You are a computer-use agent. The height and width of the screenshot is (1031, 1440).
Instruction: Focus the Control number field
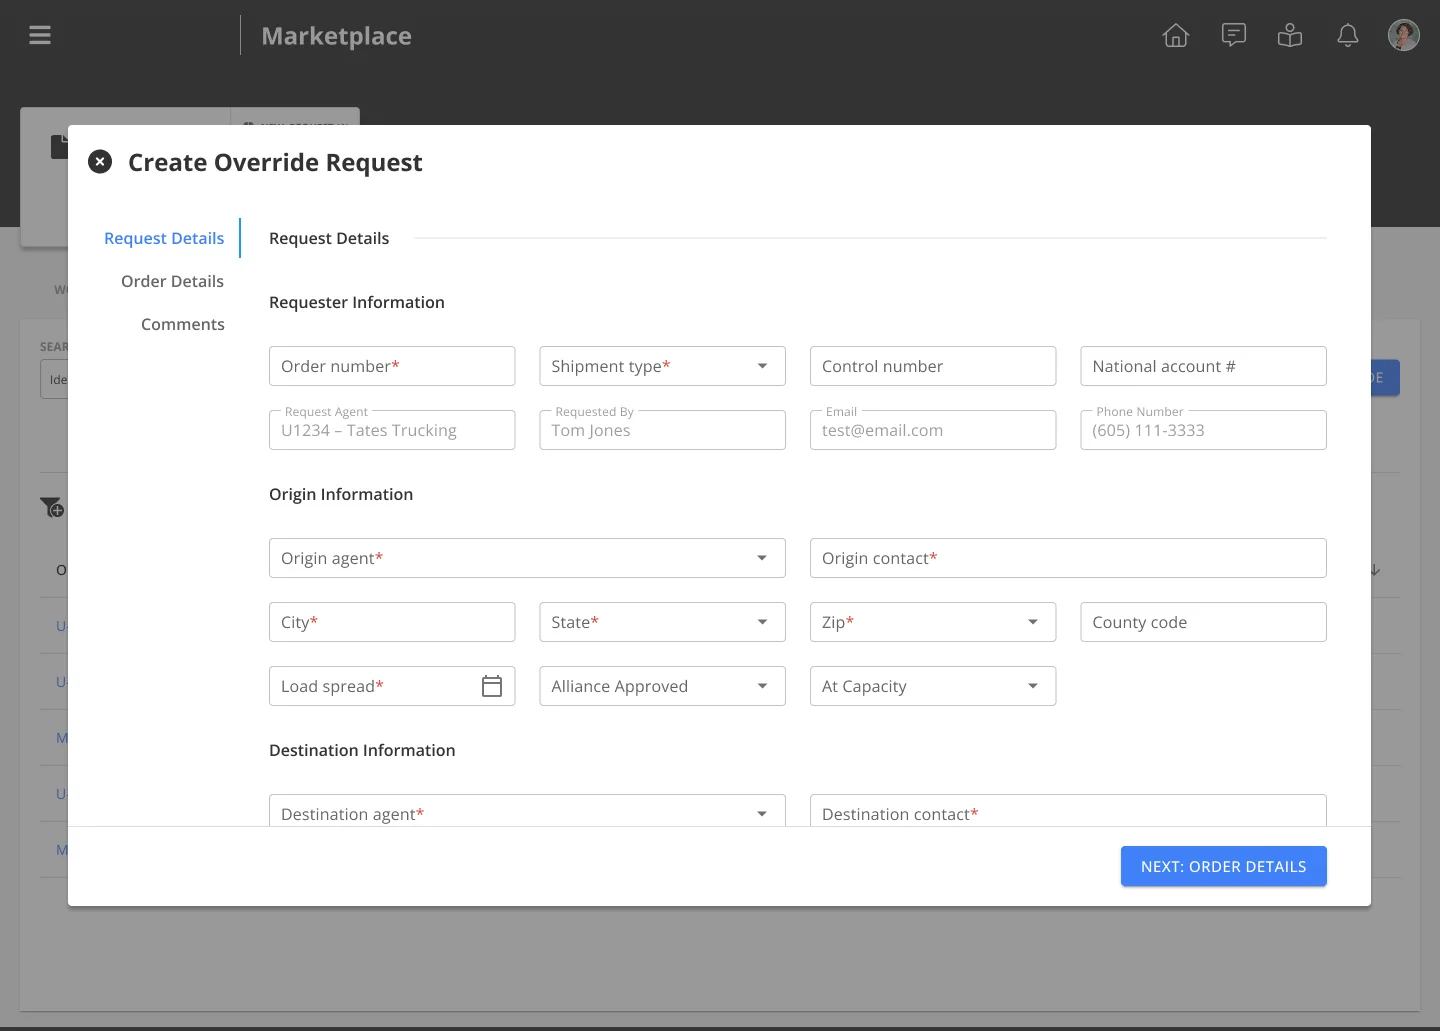point(933,366)
